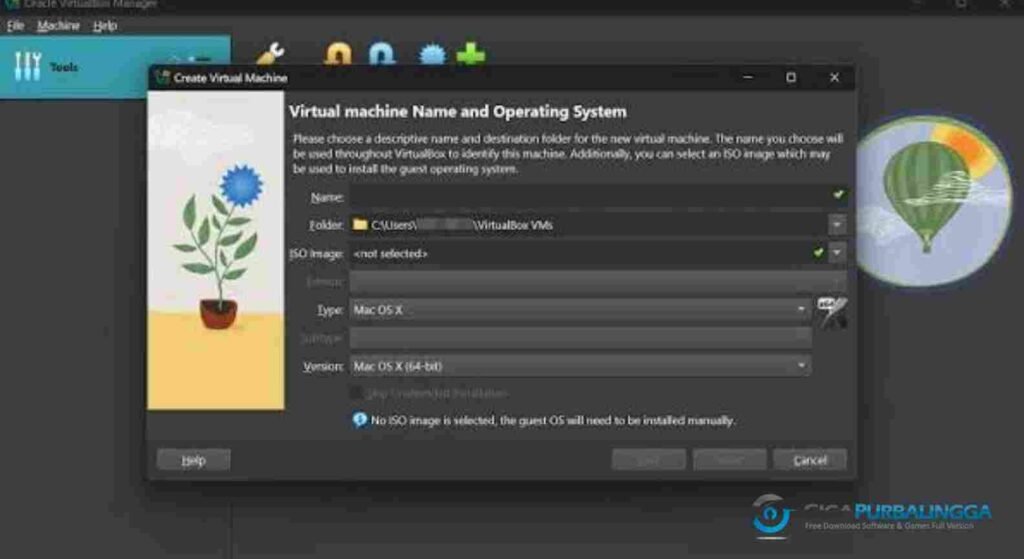Image resolution: width=1024 pixels, height=559 pixels.
Task: Open the Machine menu
Action: pyautogui.click(x=58, y=26)
